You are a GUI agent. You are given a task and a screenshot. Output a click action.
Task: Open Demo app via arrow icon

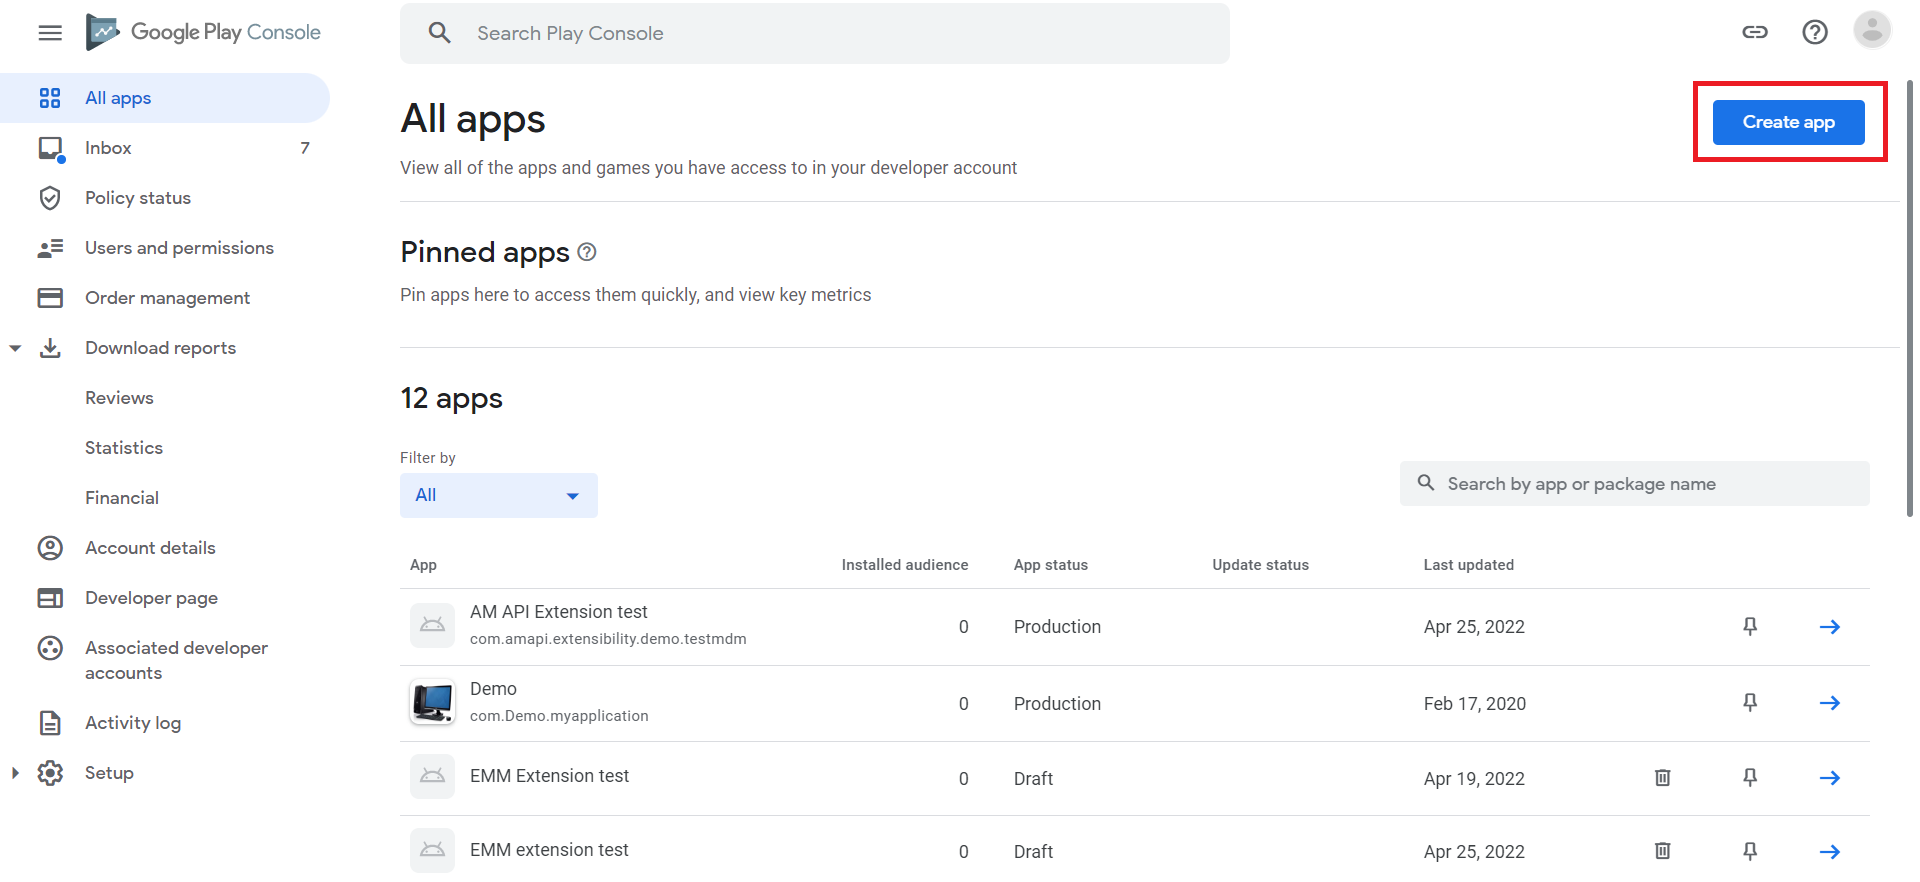tap(1830, 703)
